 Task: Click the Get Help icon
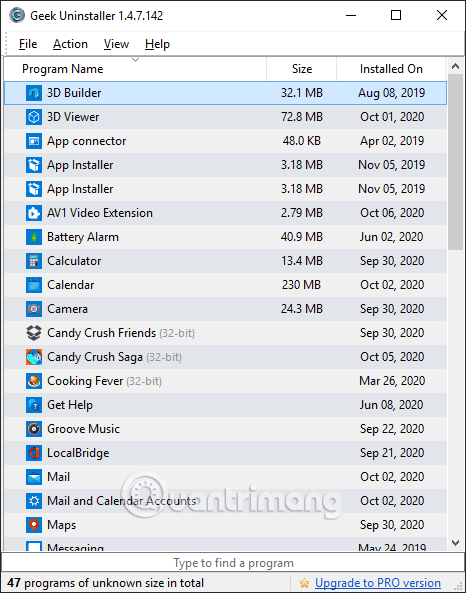coord(34,405)
